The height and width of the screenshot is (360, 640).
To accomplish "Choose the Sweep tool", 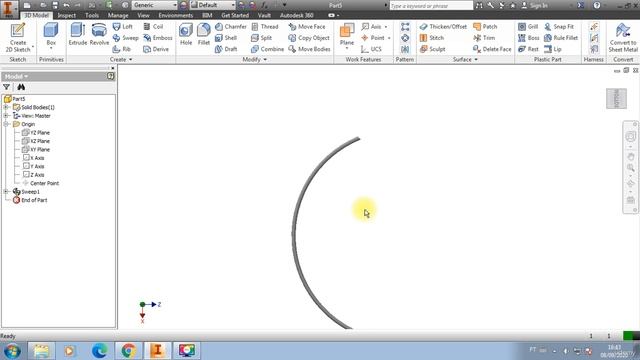I will point(125,38).
